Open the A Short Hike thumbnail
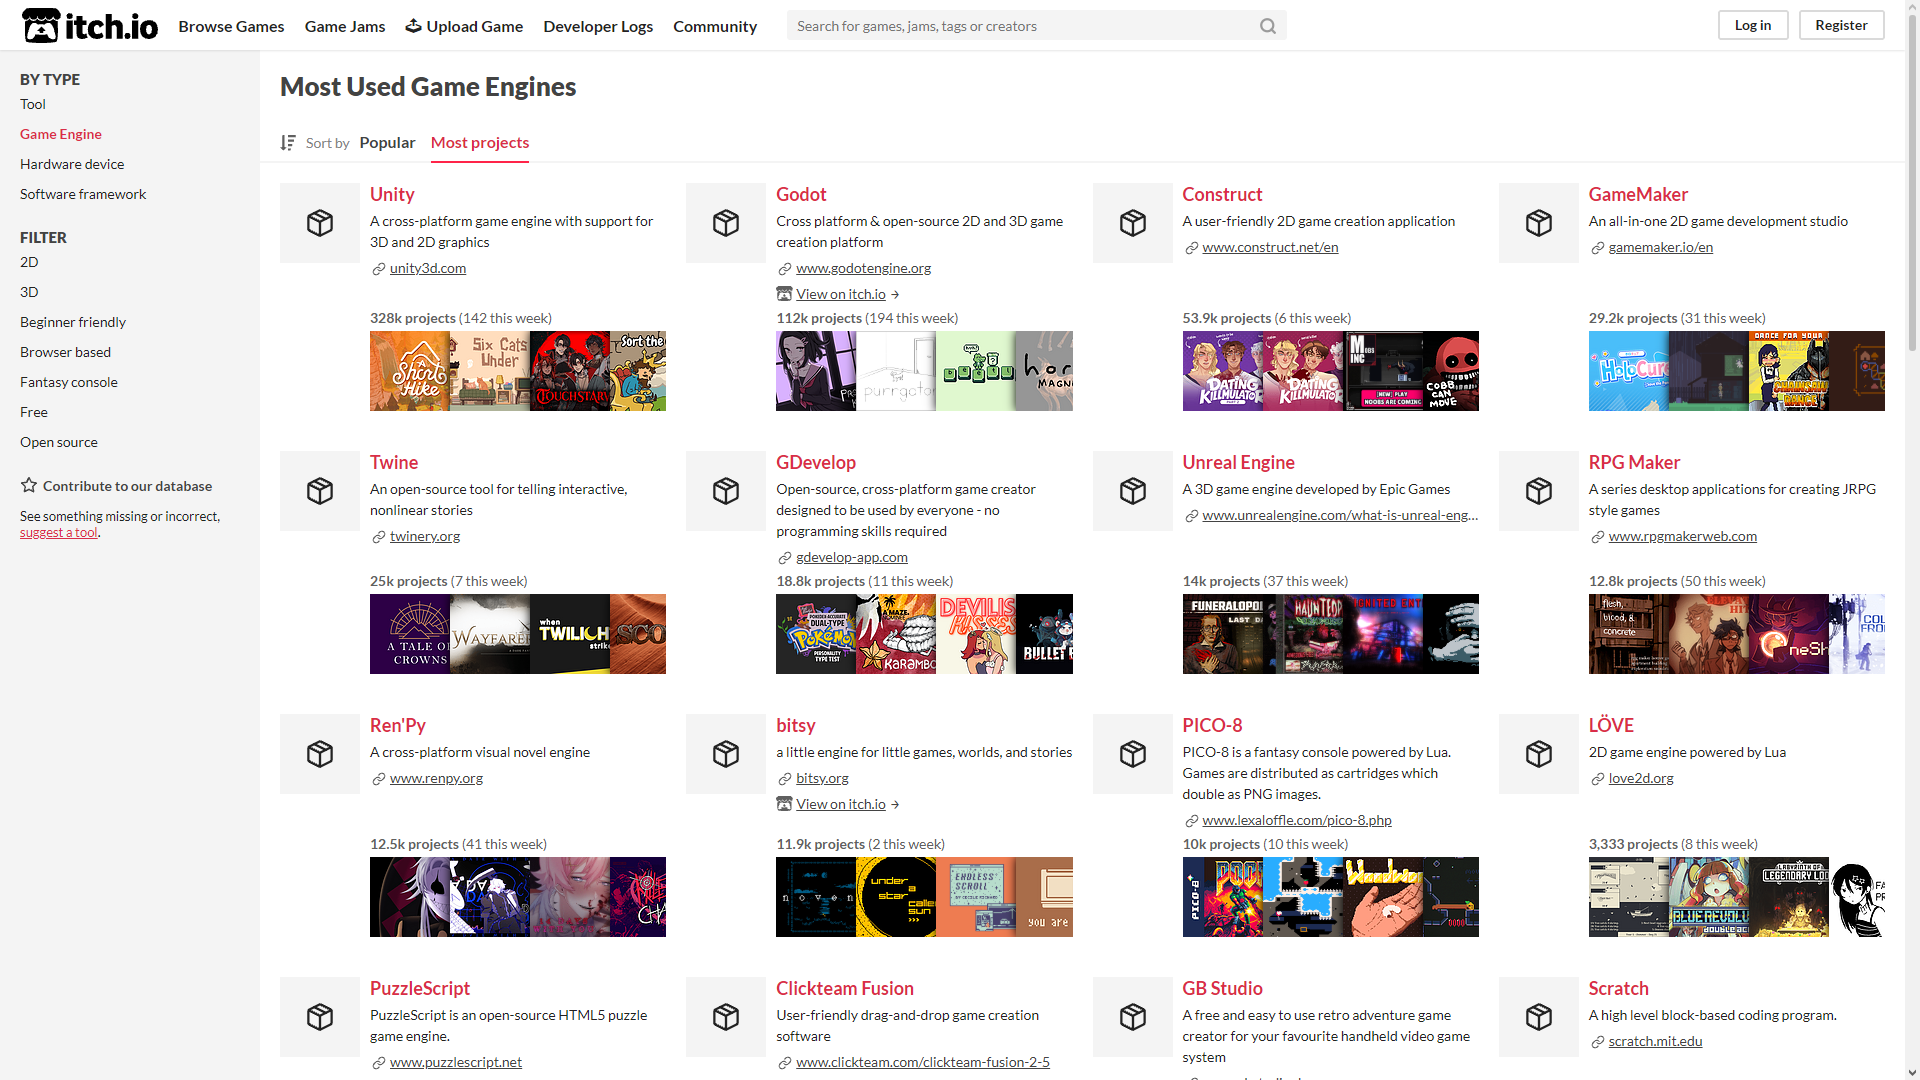Image resolution: width=1920 pixels, height=1080 pixels. [410, 371]
